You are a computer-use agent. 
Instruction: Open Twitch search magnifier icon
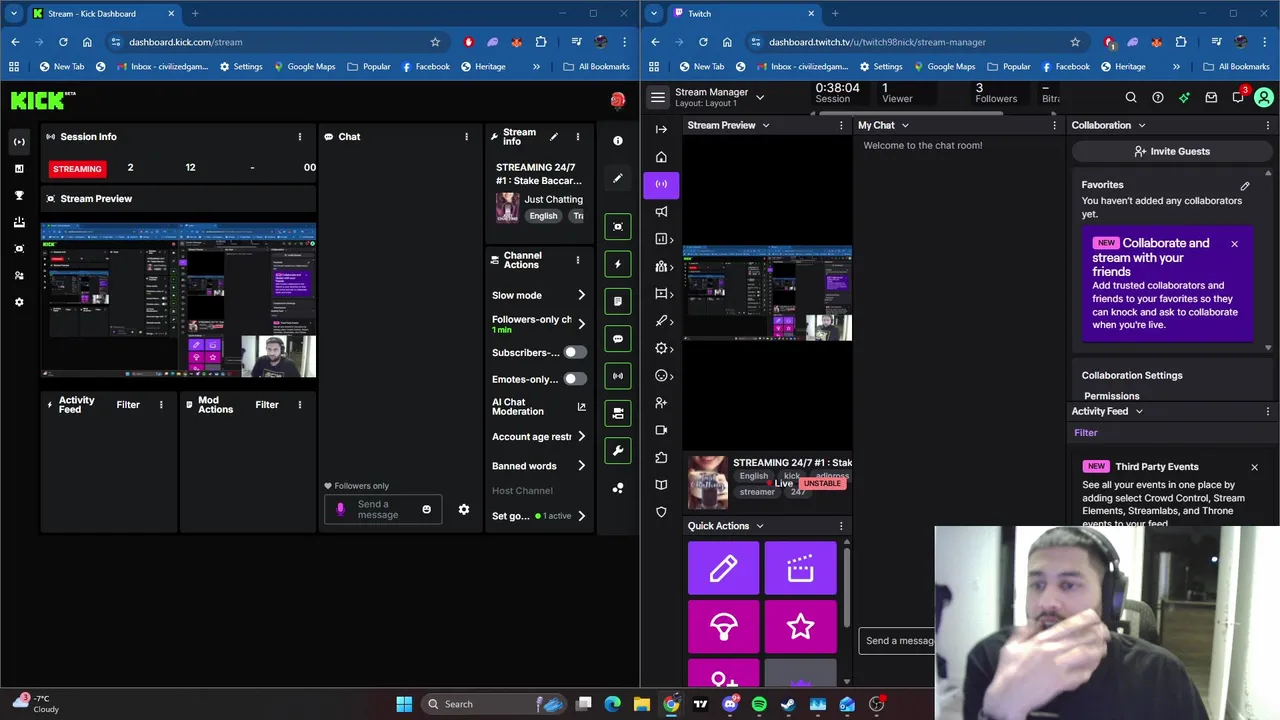[x=1131, y=98]
